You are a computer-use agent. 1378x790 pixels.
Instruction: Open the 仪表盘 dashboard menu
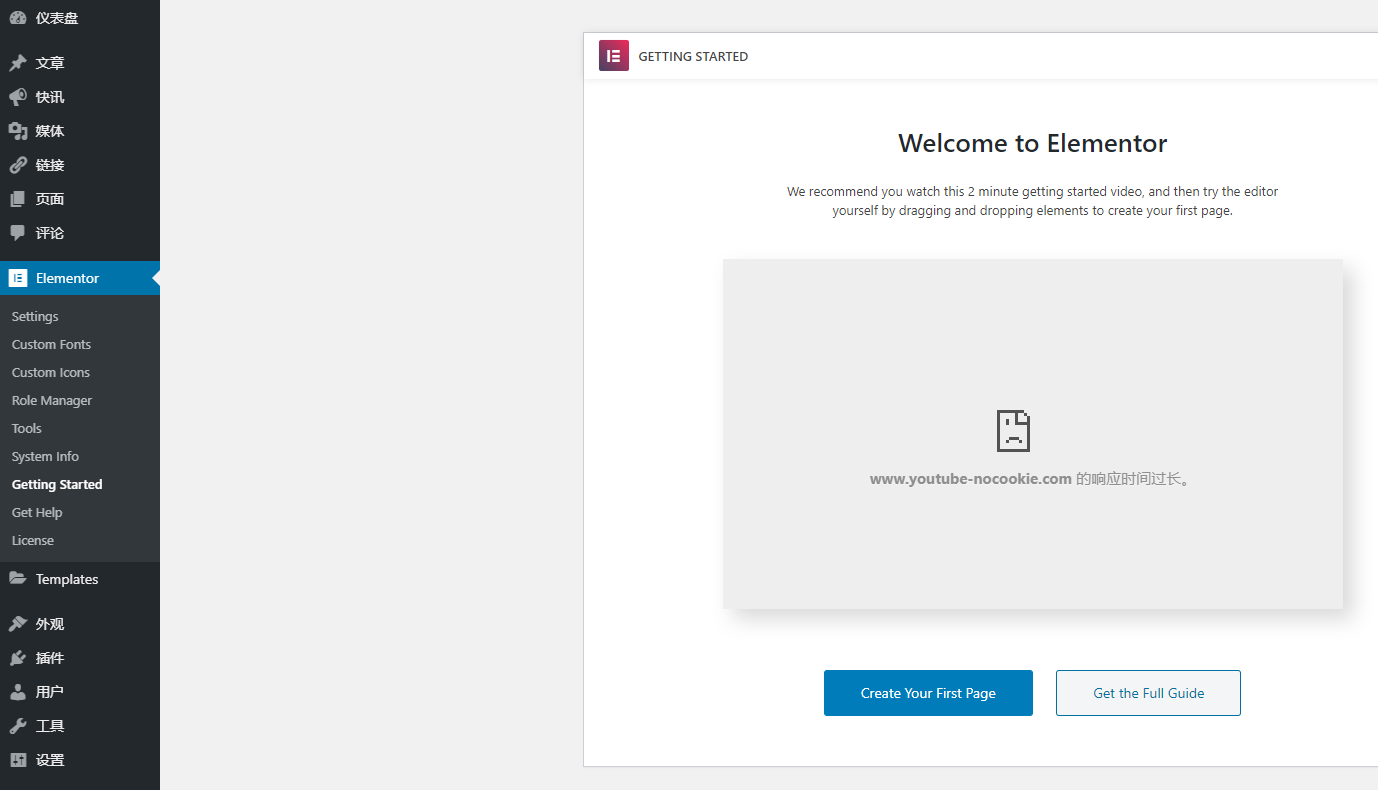[80, 18]
